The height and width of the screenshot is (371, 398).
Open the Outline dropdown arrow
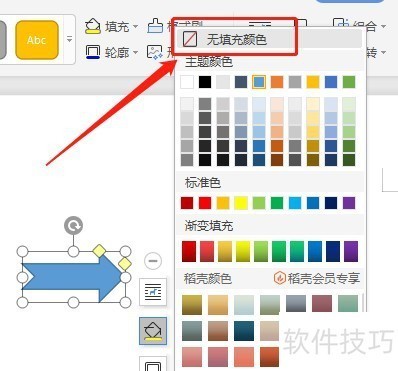(135, 52)
